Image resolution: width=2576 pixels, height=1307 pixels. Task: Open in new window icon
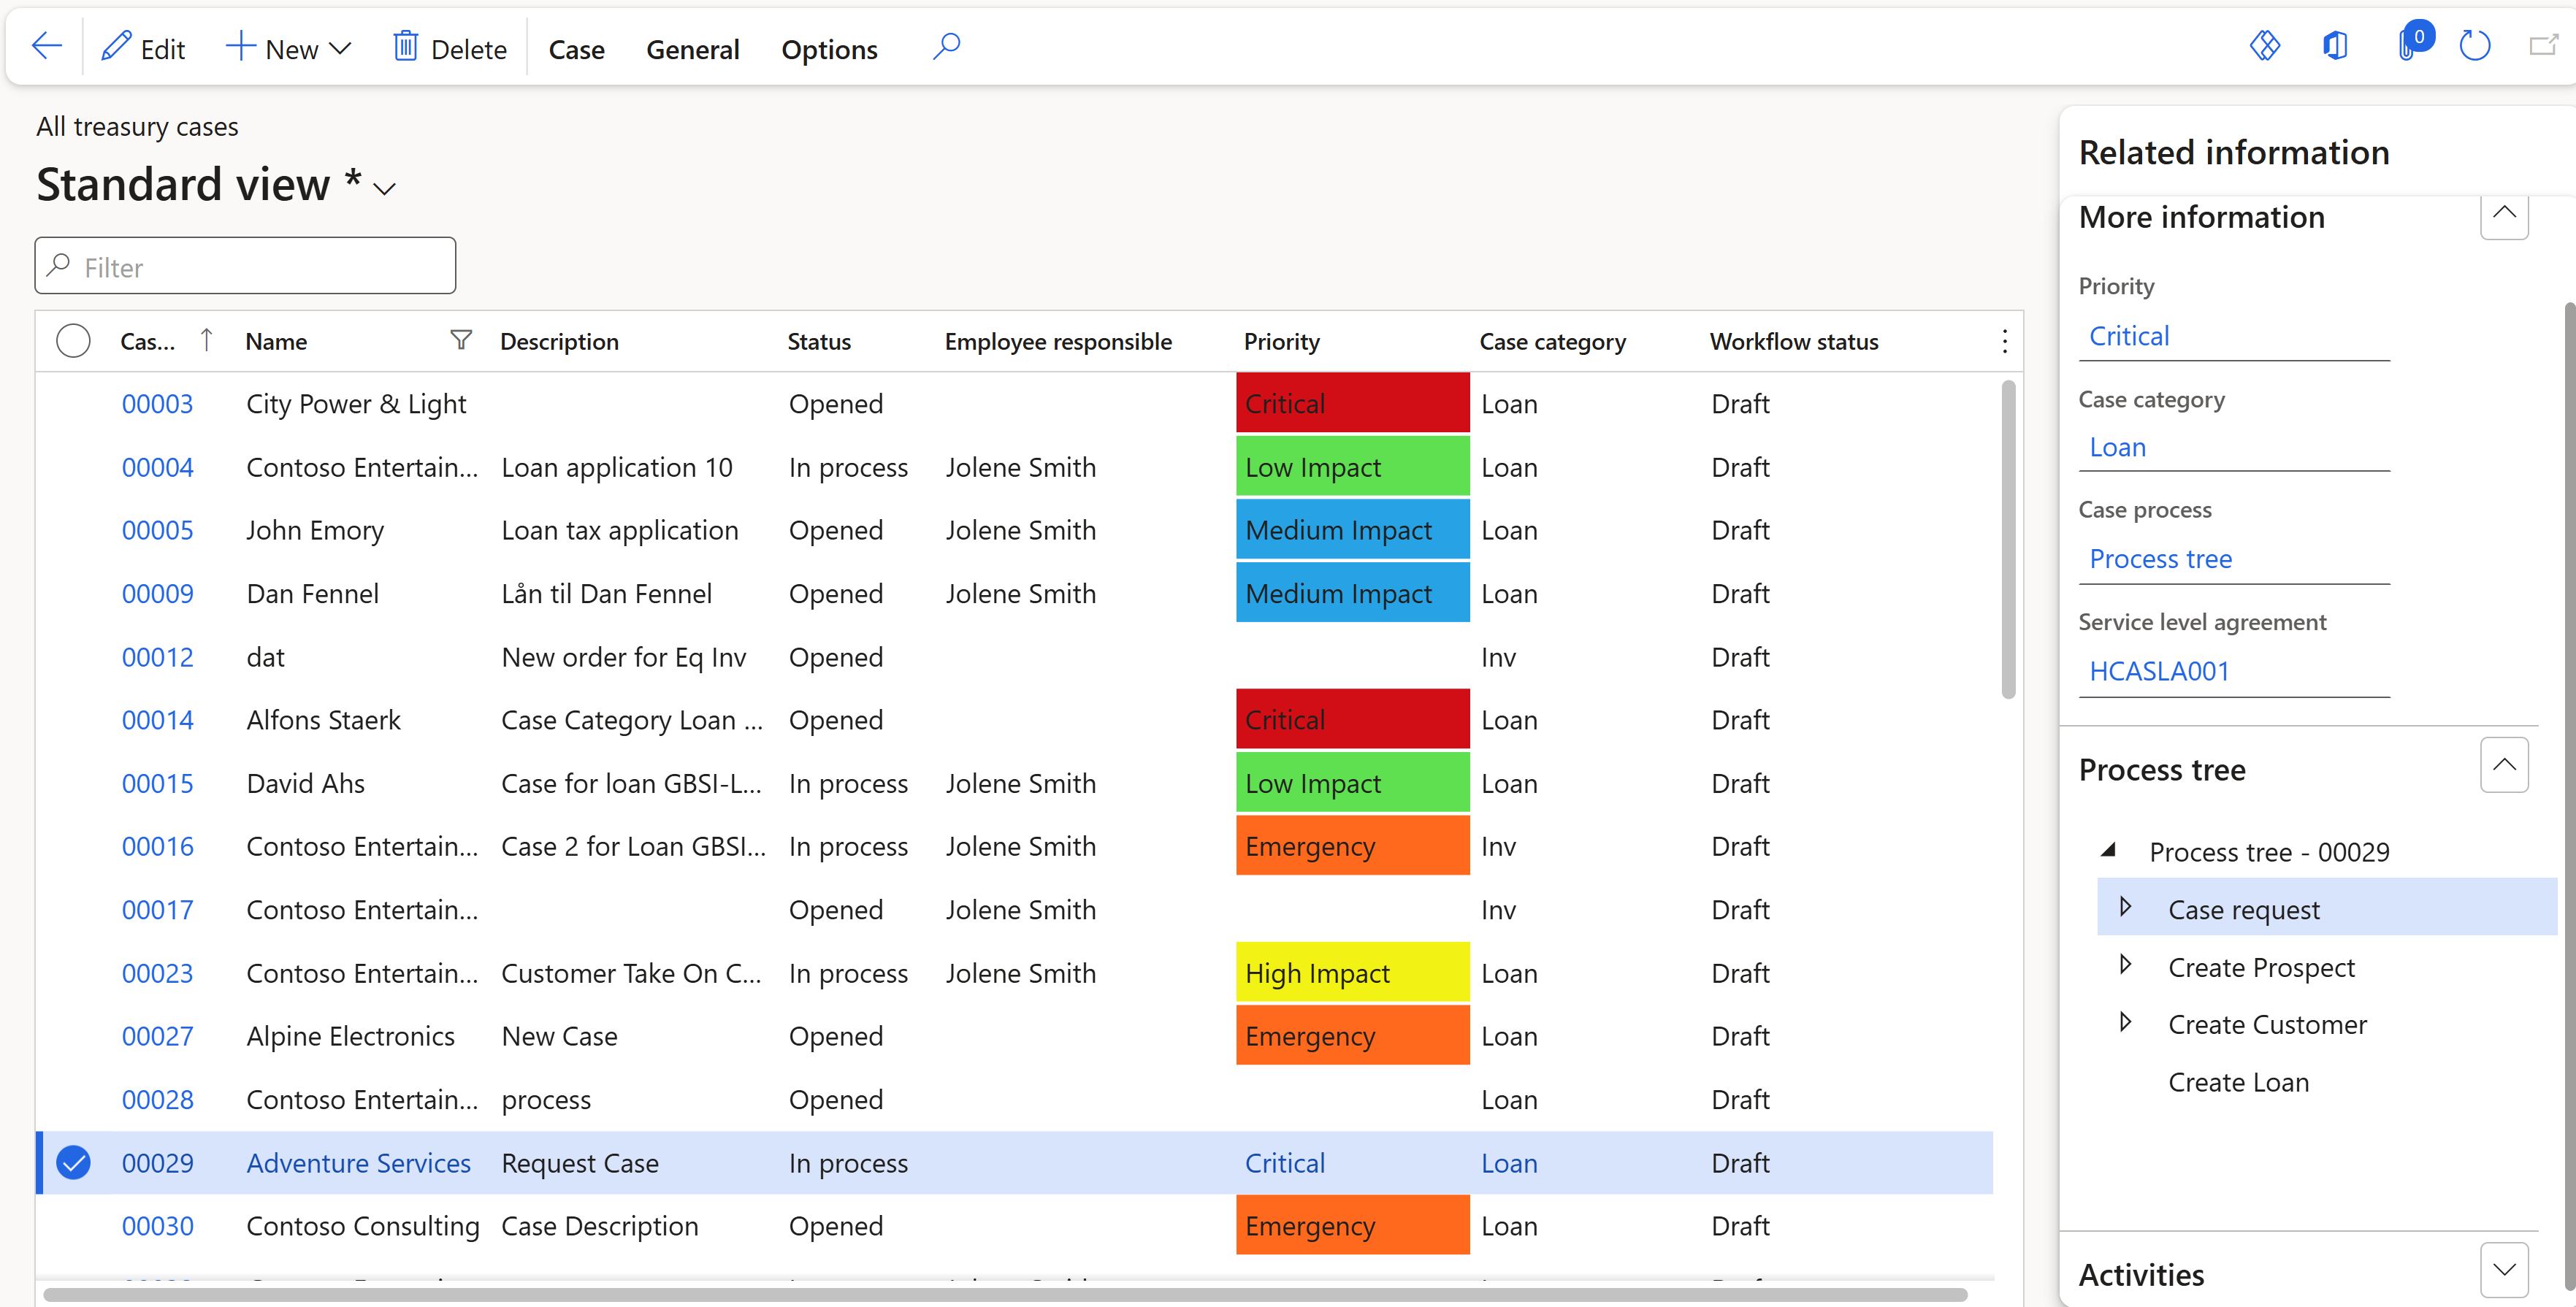tap(2543, 46)
